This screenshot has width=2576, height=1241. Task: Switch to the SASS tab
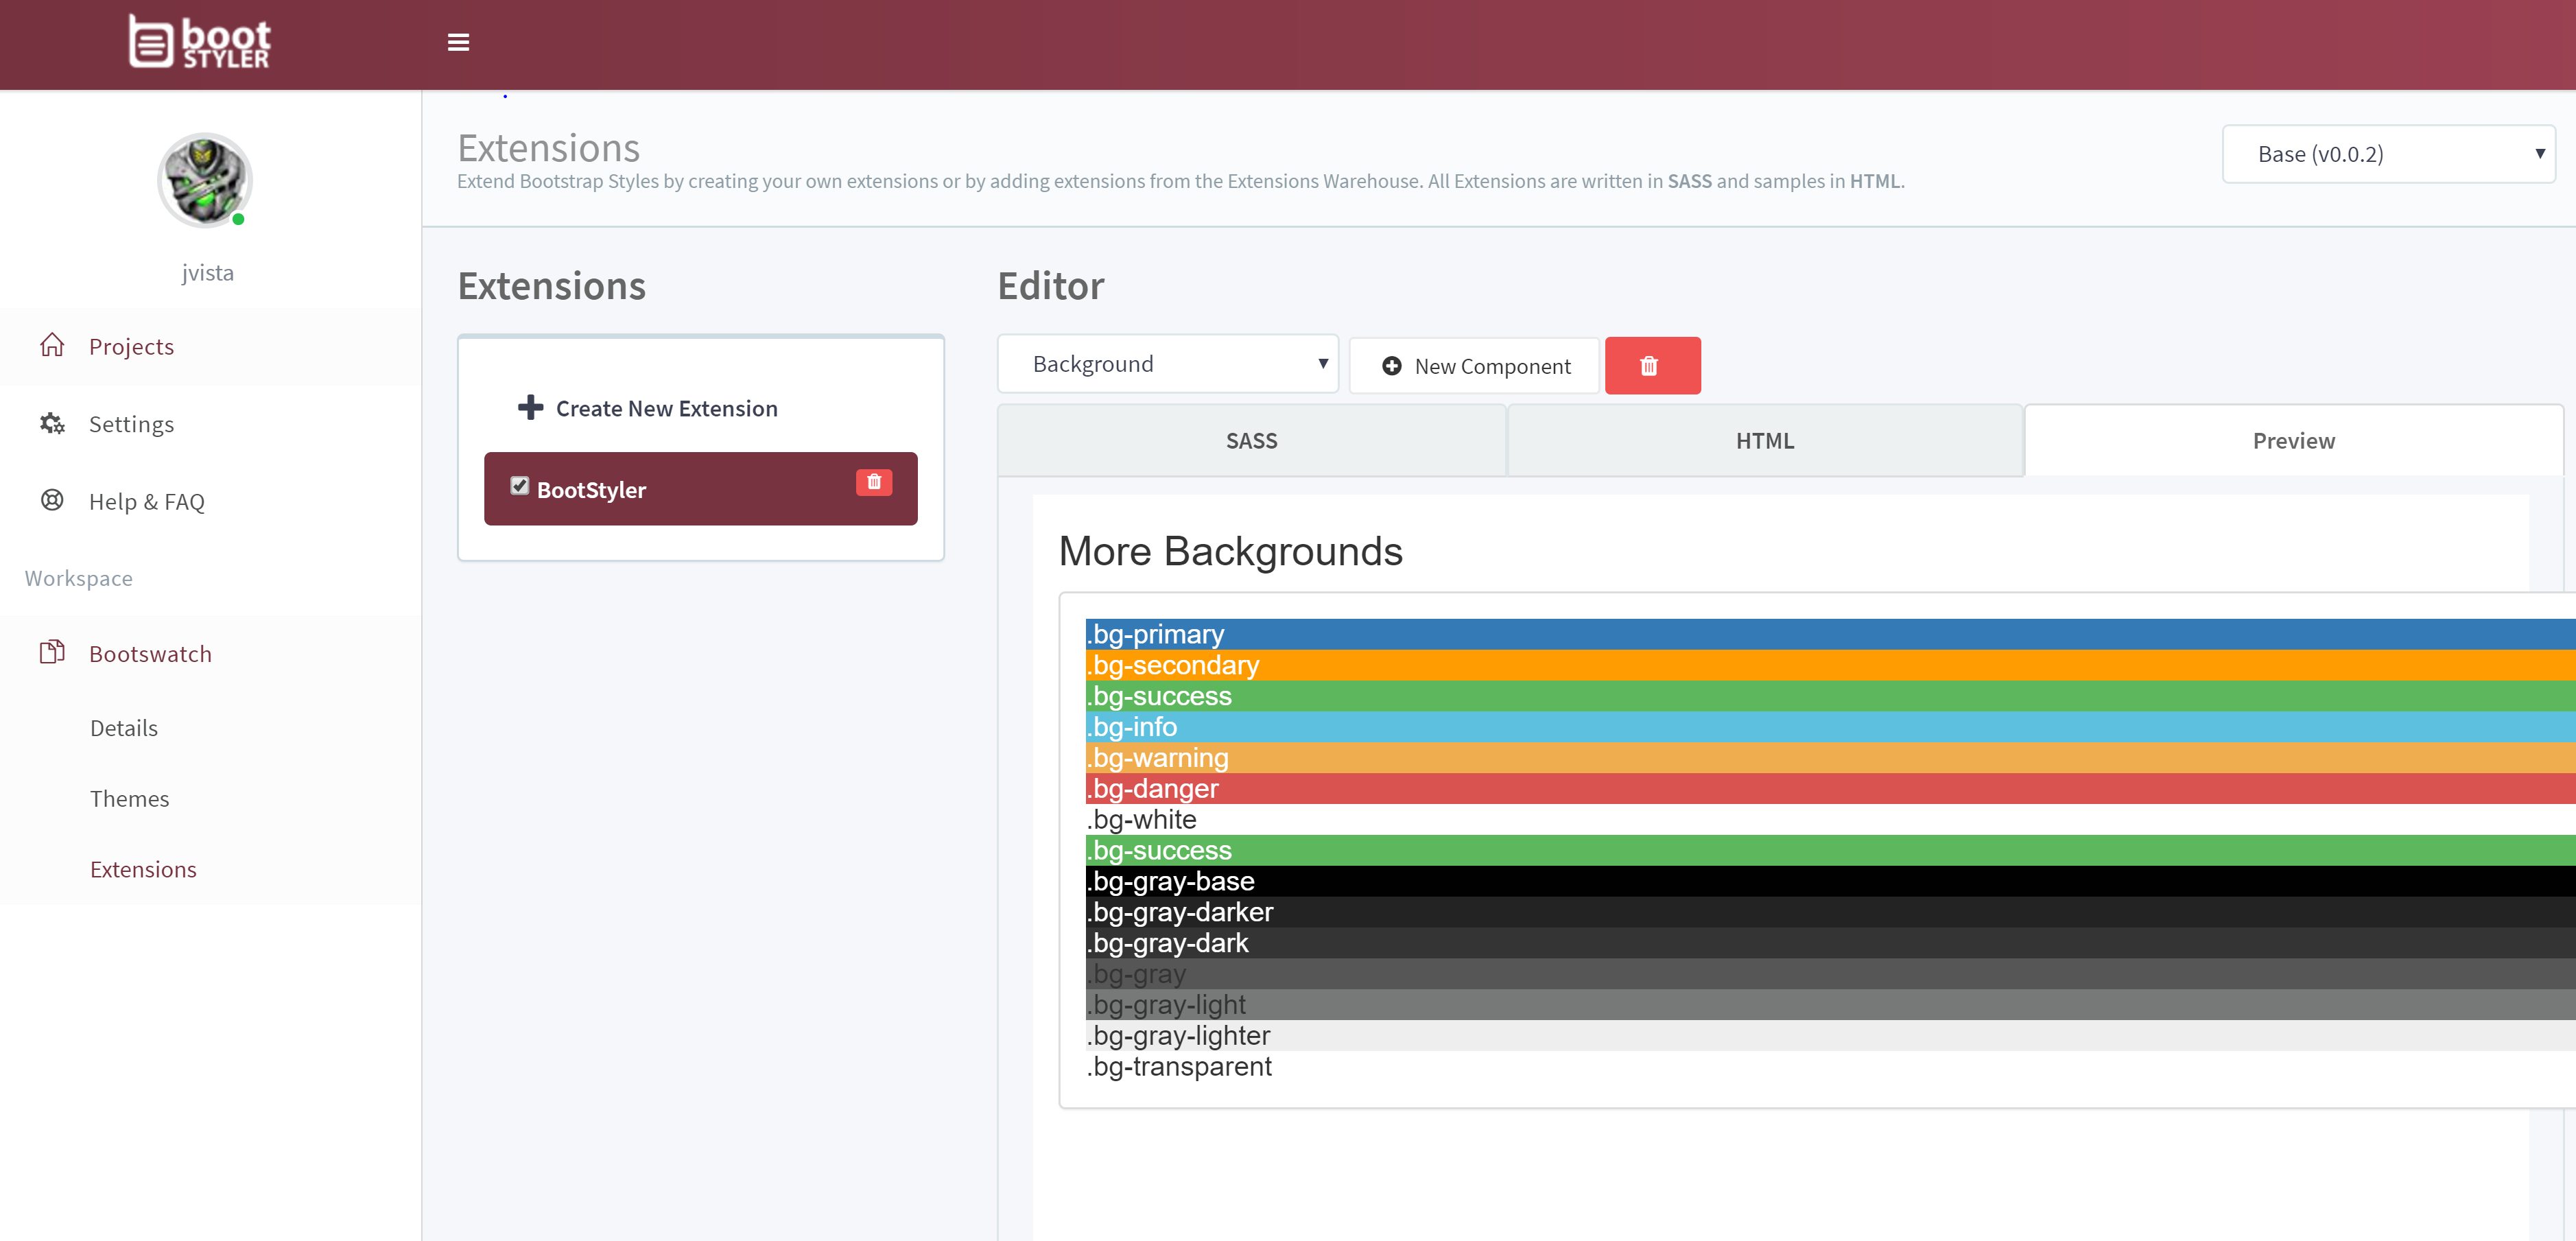coord(1251,441)
